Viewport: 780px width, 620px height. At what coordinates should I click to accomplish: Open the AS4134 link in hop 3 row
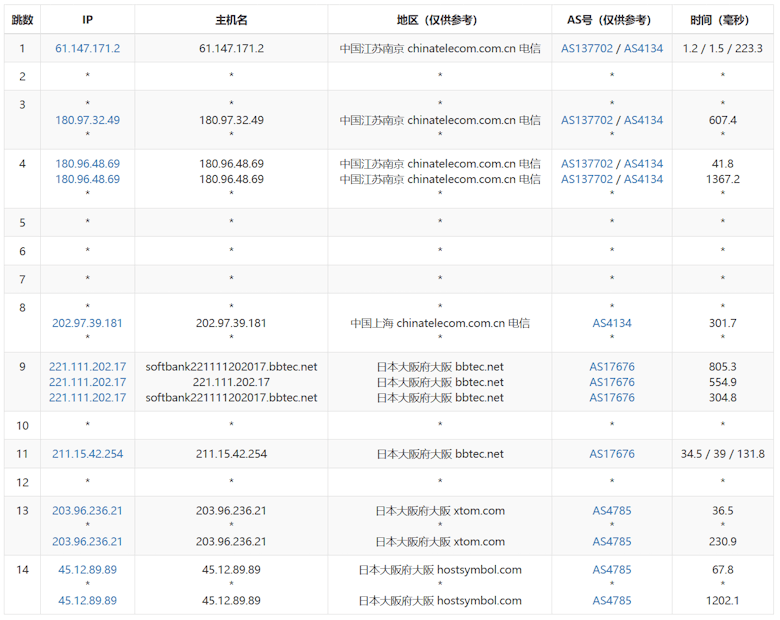[643, 120]
